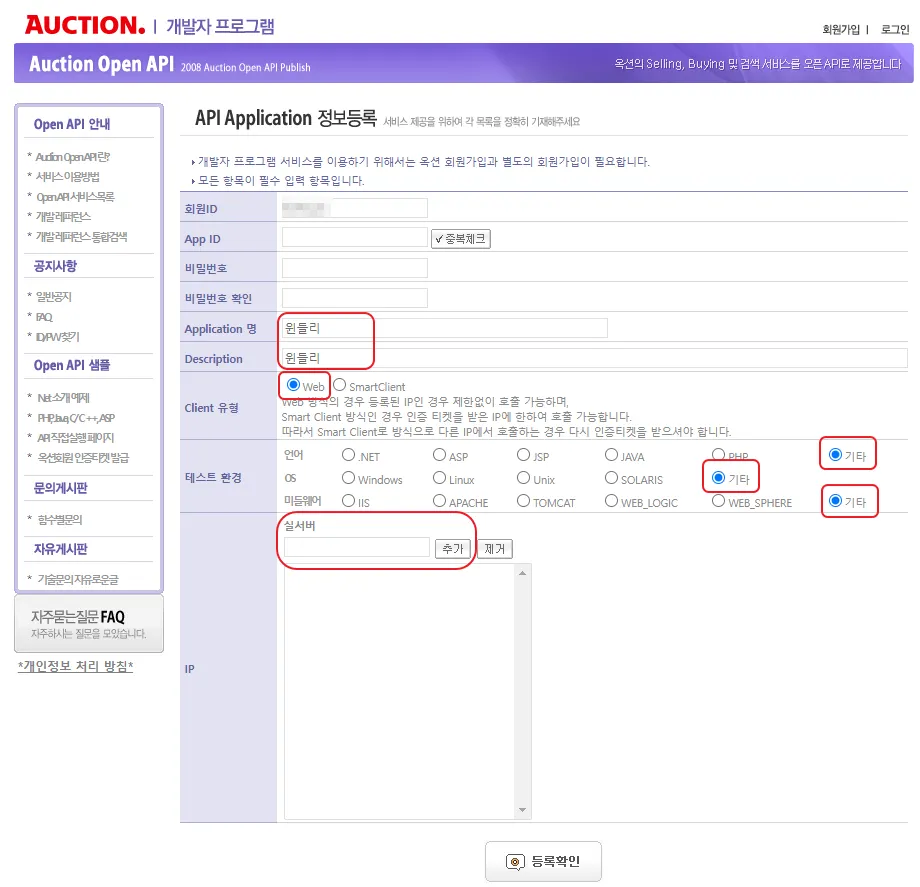This screenshot has width=920, height=887.
Task: Select Windows OS radio
Action: pos(349,478)
